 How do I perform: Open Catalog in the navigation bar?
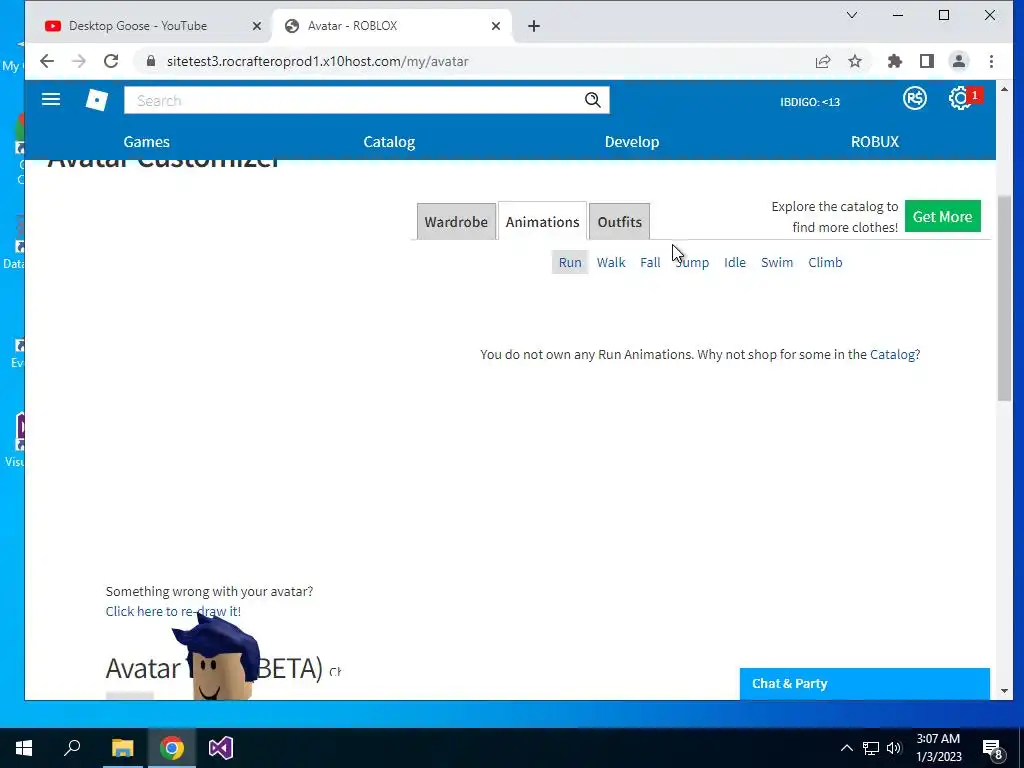(x=389, y=142)
